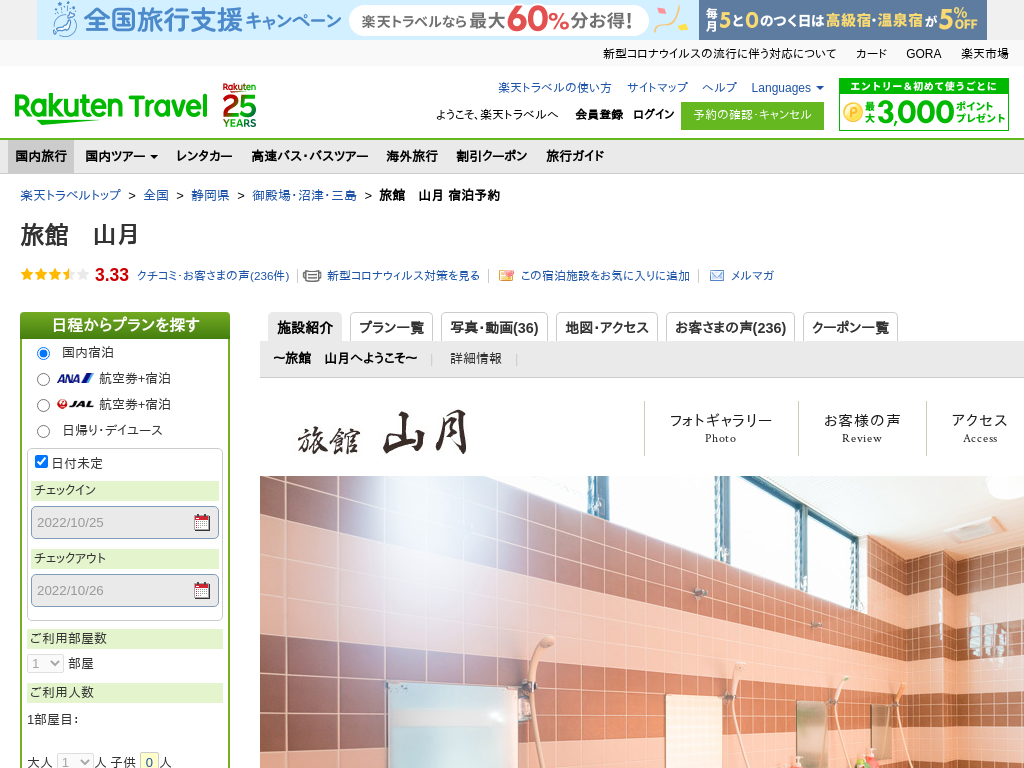Open the お客さまの声(236) tab
Image resolution: width=1024 pixels, height=768 pixels.
click(x=730, y=327)
